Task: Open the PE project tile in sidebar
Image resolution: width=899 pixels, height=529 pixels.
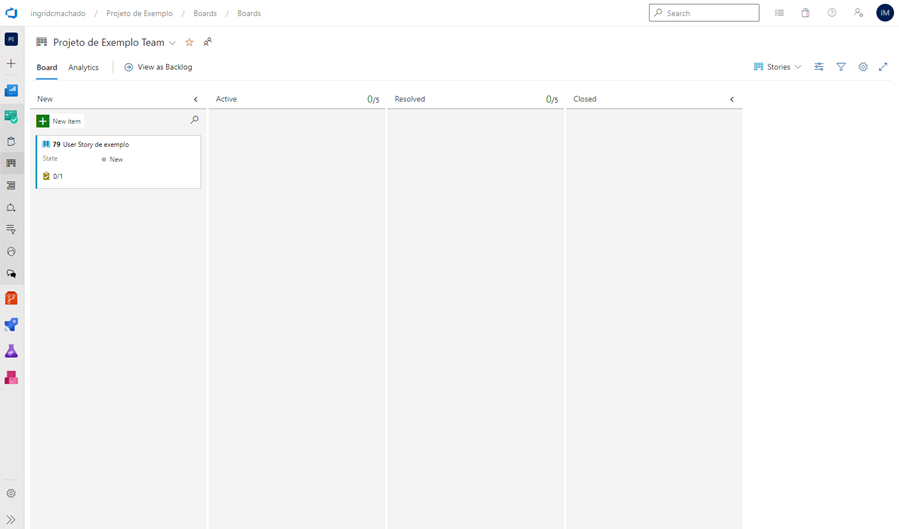Action: click(11, 40)
